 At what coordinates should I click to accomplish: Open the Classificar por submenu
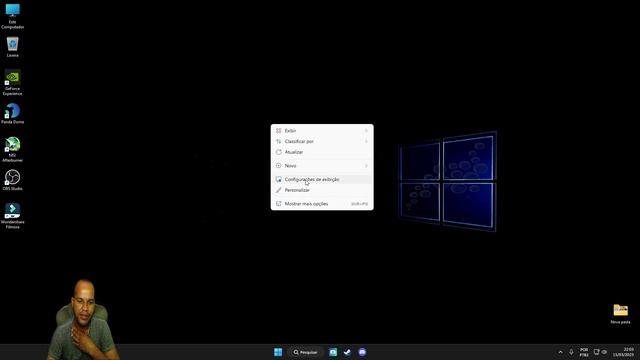point(322,141)
